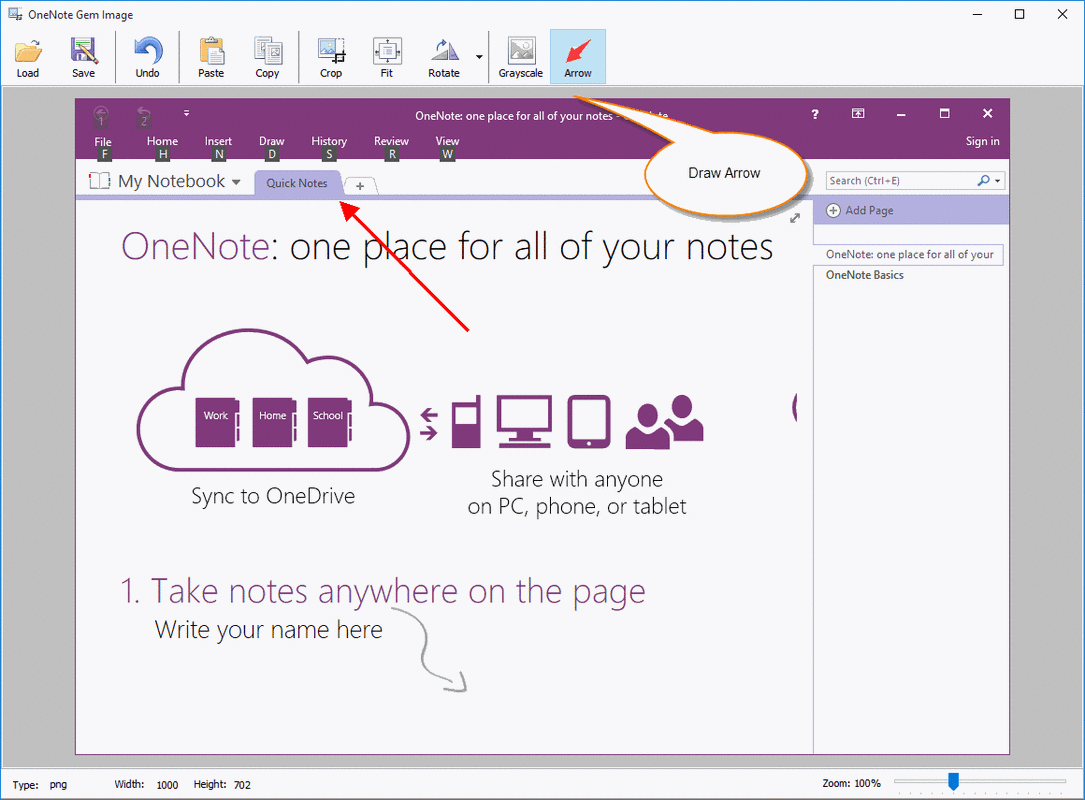
Task: Click the Sign in link
Action: (x=982, y=142)
